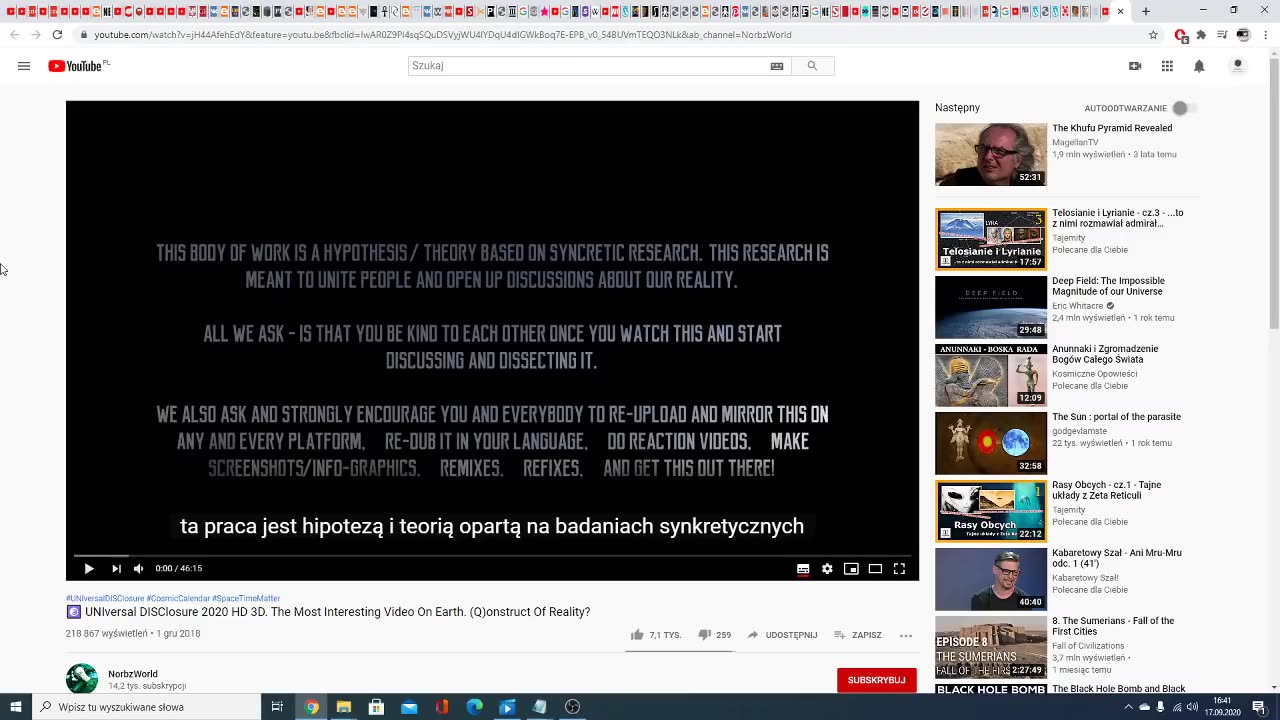
Task: Save the video with Zapisz
Action: (858, 635)
